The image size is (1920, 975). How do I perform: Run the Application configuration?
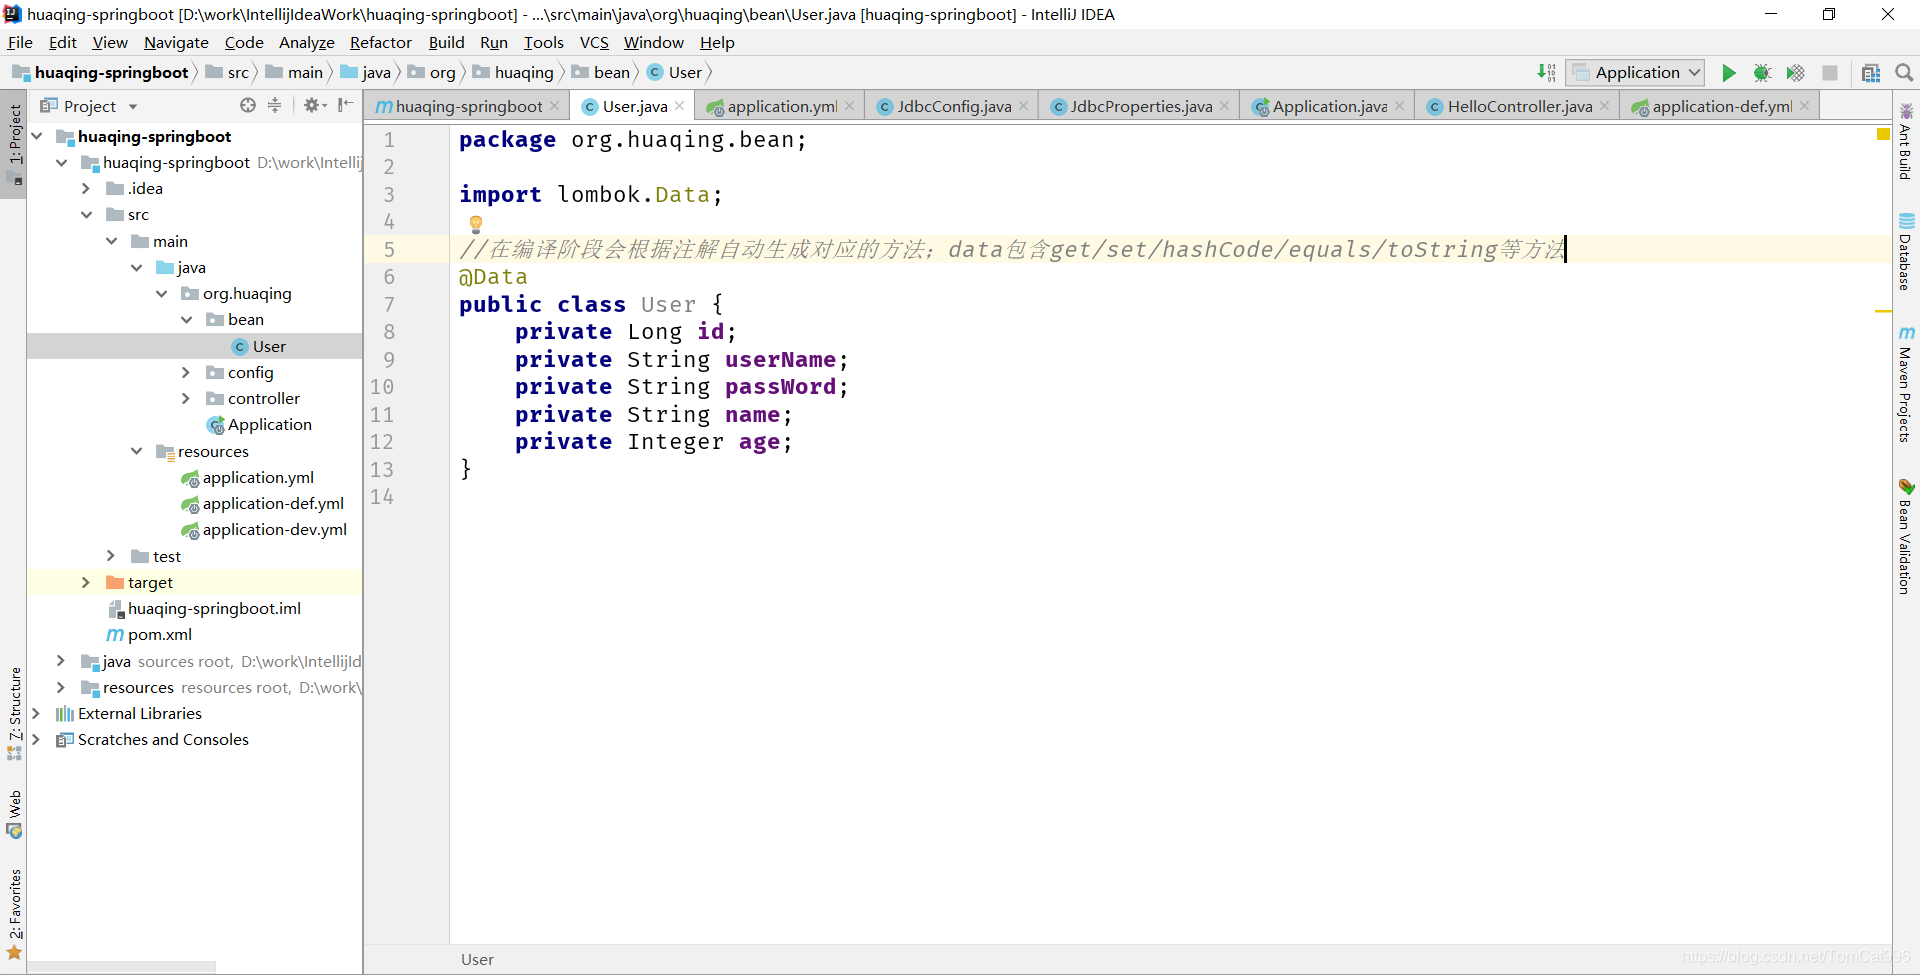click(1728, 73)
